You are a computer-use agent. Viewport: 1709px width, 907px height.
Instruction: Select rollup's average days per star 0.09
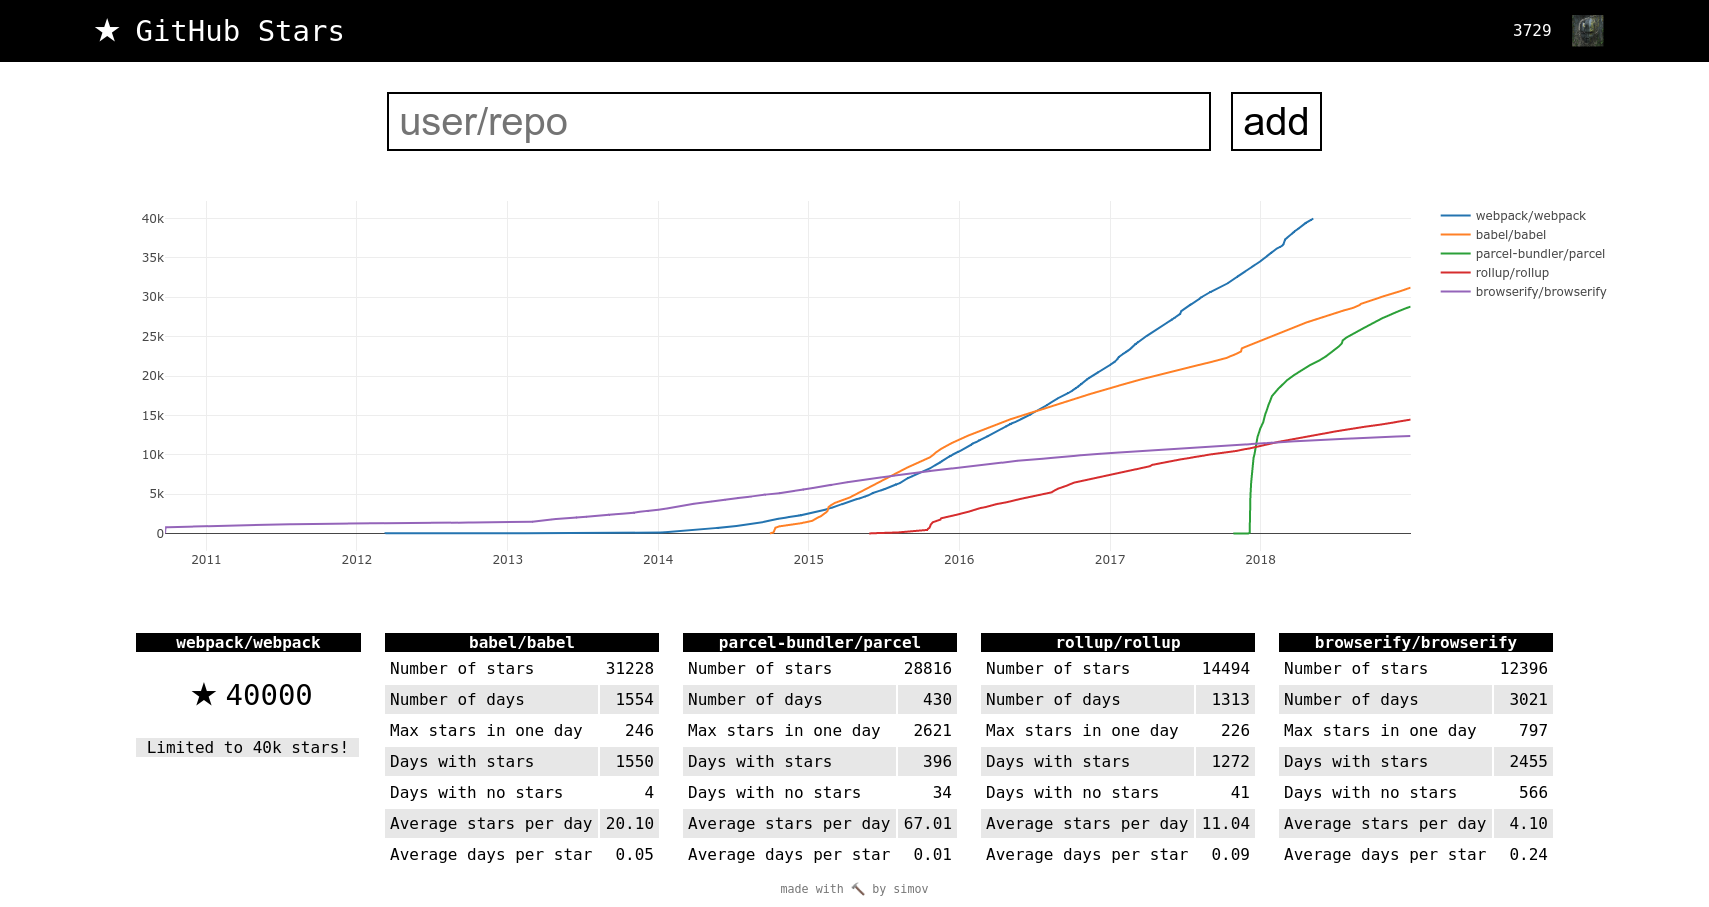click(x=1231, y=855)
